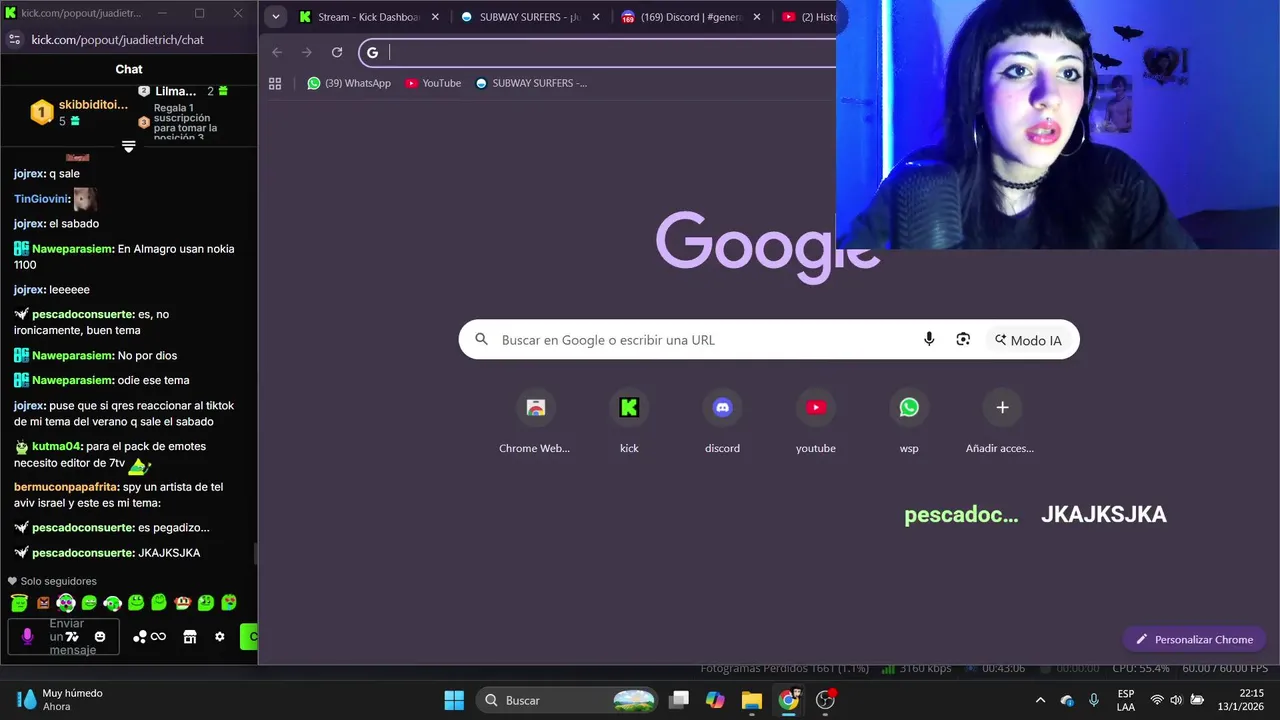Open OBS Studio from the taskbar

point(826,700)
